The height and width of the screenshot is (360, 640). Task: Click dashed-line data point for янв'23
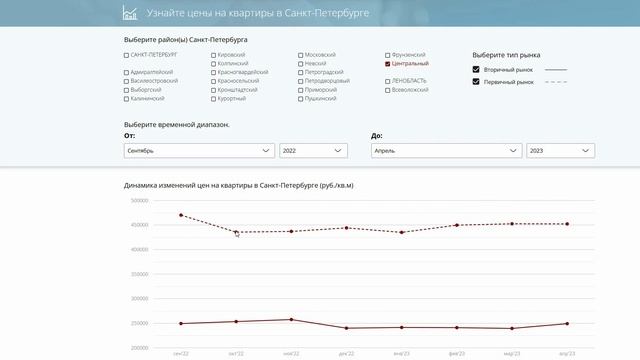coord(402,232)
